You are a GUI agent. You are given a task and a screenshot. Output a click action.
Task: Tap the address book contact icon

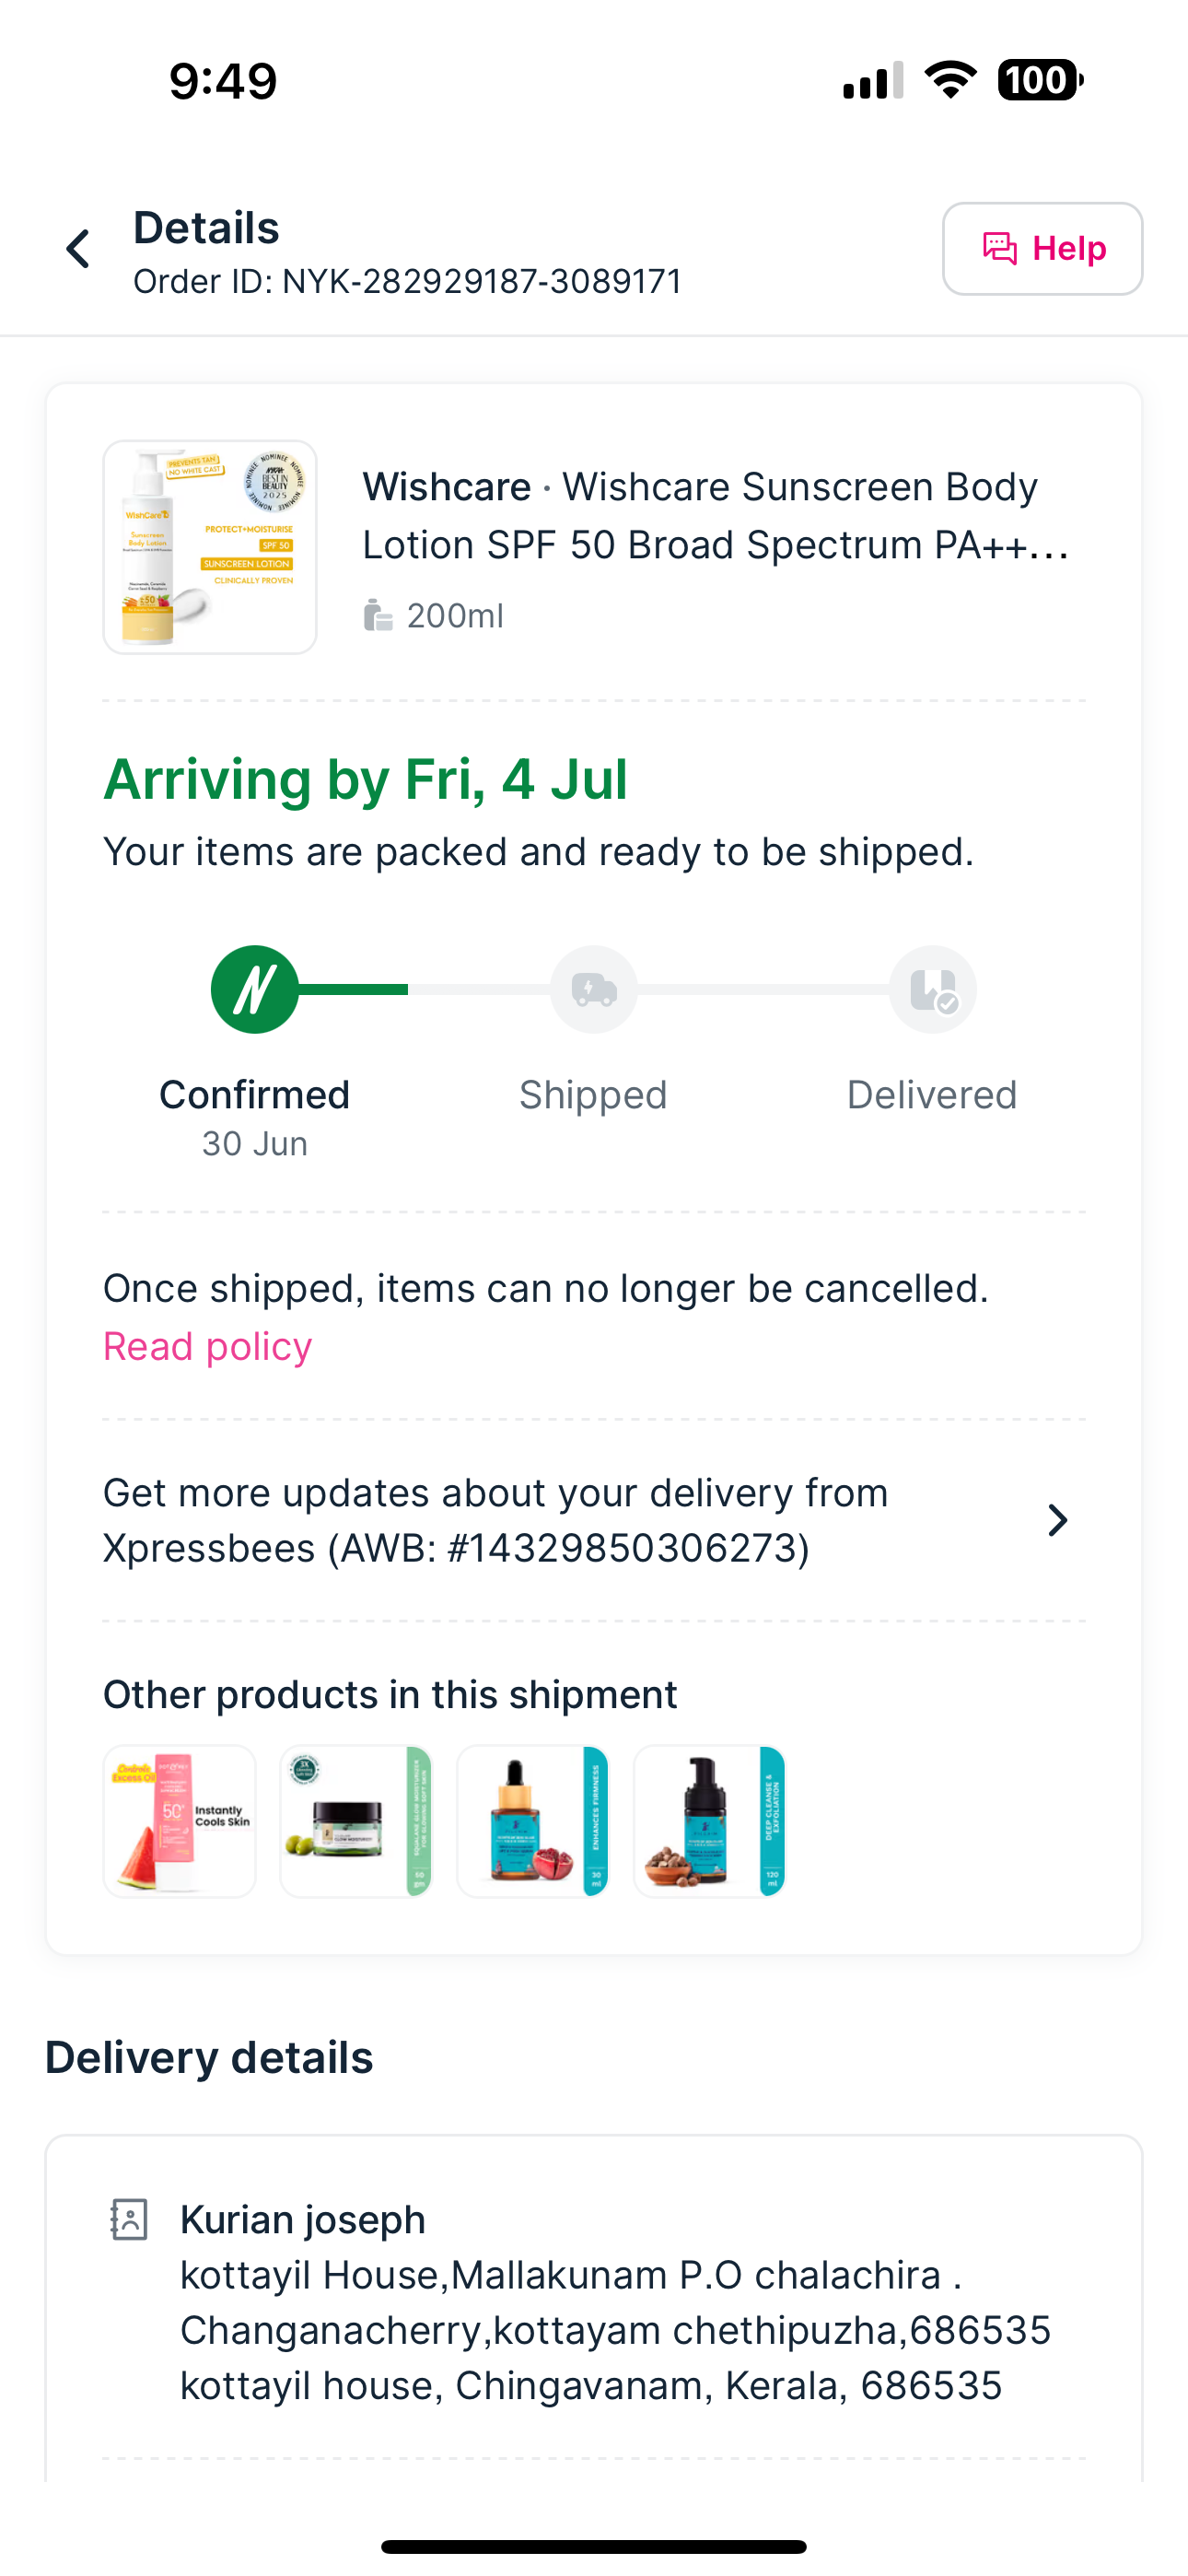(x=129, y=2219)
